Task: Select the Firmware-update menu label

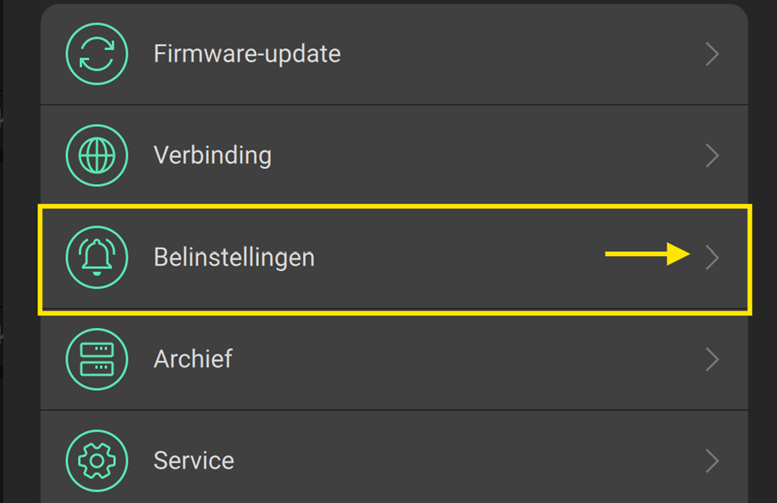Action: coord(247,54)
